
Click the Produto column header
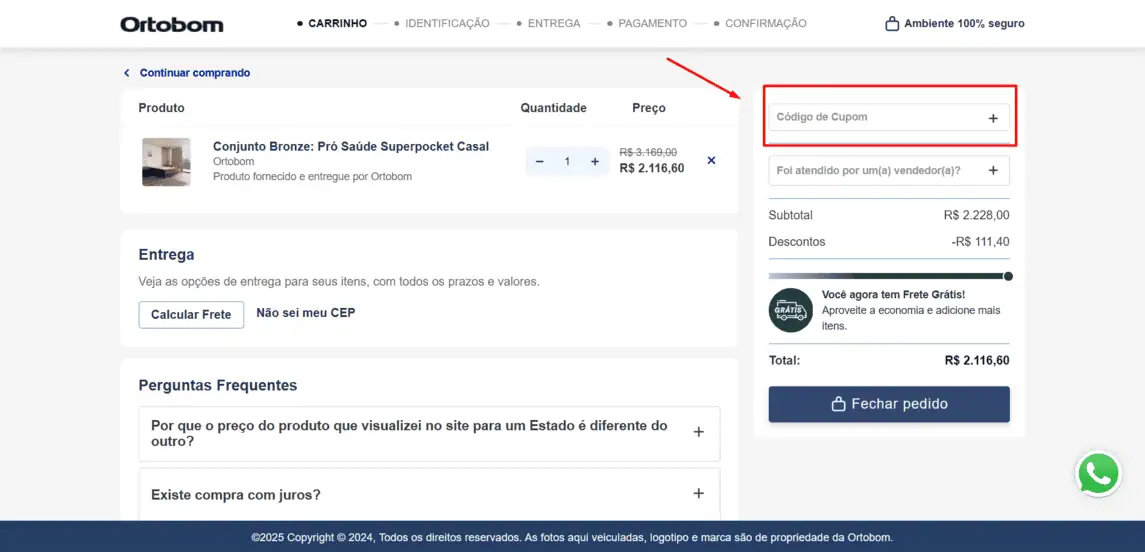point(161,108)
